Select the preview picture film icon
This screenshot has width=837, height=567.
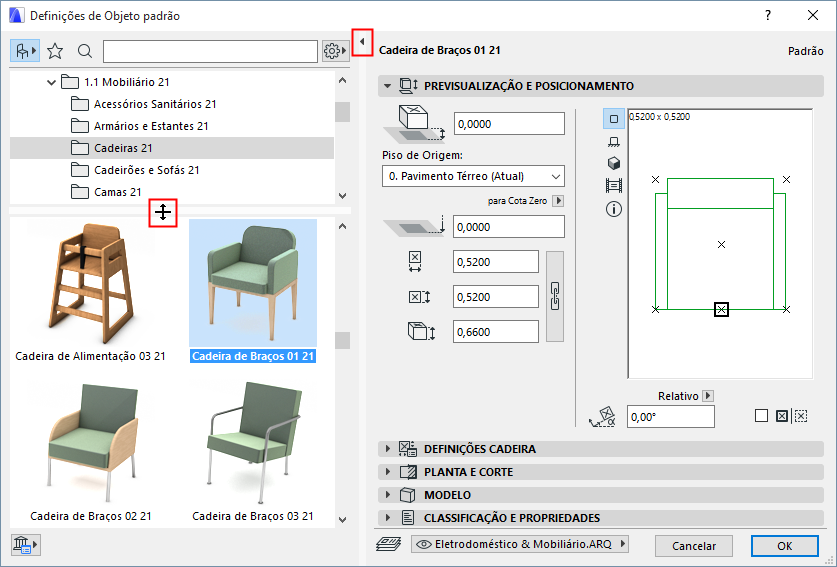click(614, 186)
